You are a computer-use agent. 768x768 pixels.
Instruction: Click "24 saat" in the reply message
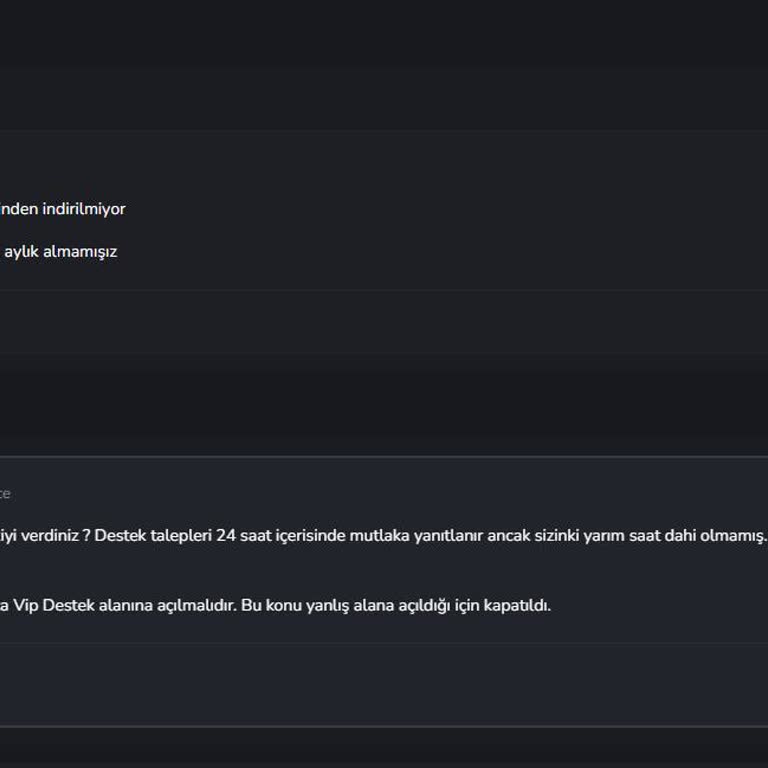(x=240, y=535)
